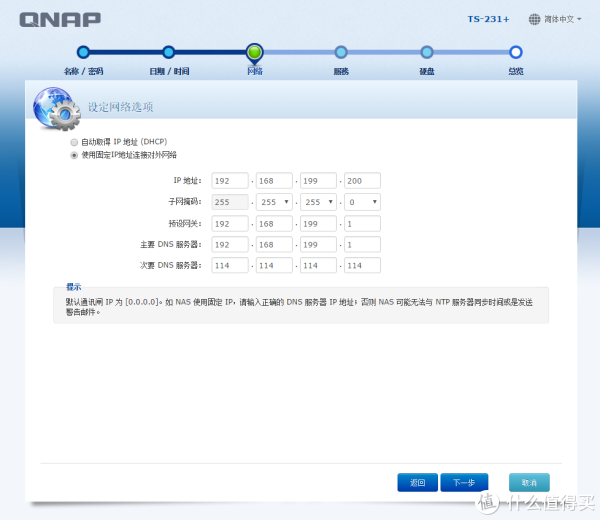Click the 名称/密码 step circle
600x520 pixels.
83,52
